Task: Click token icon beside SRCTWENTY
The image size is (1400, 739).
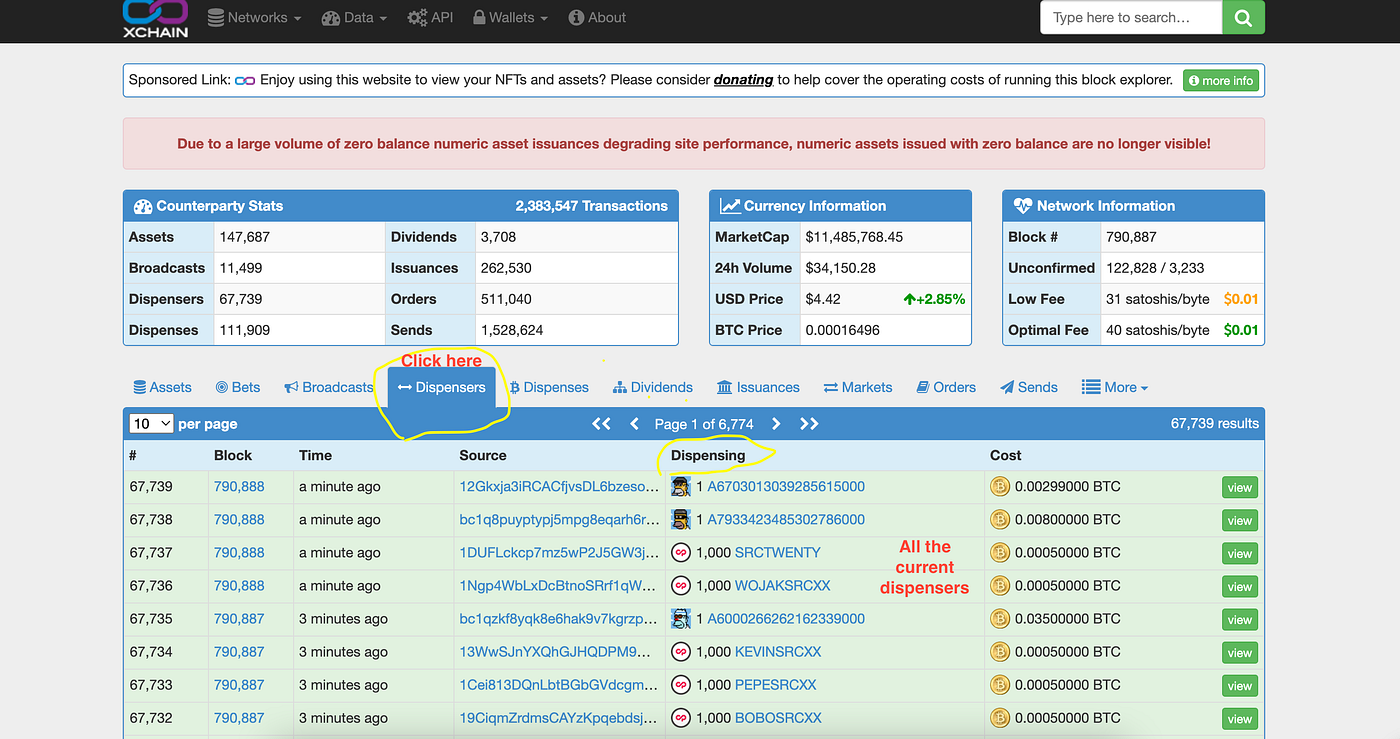Action: (681, 553)
